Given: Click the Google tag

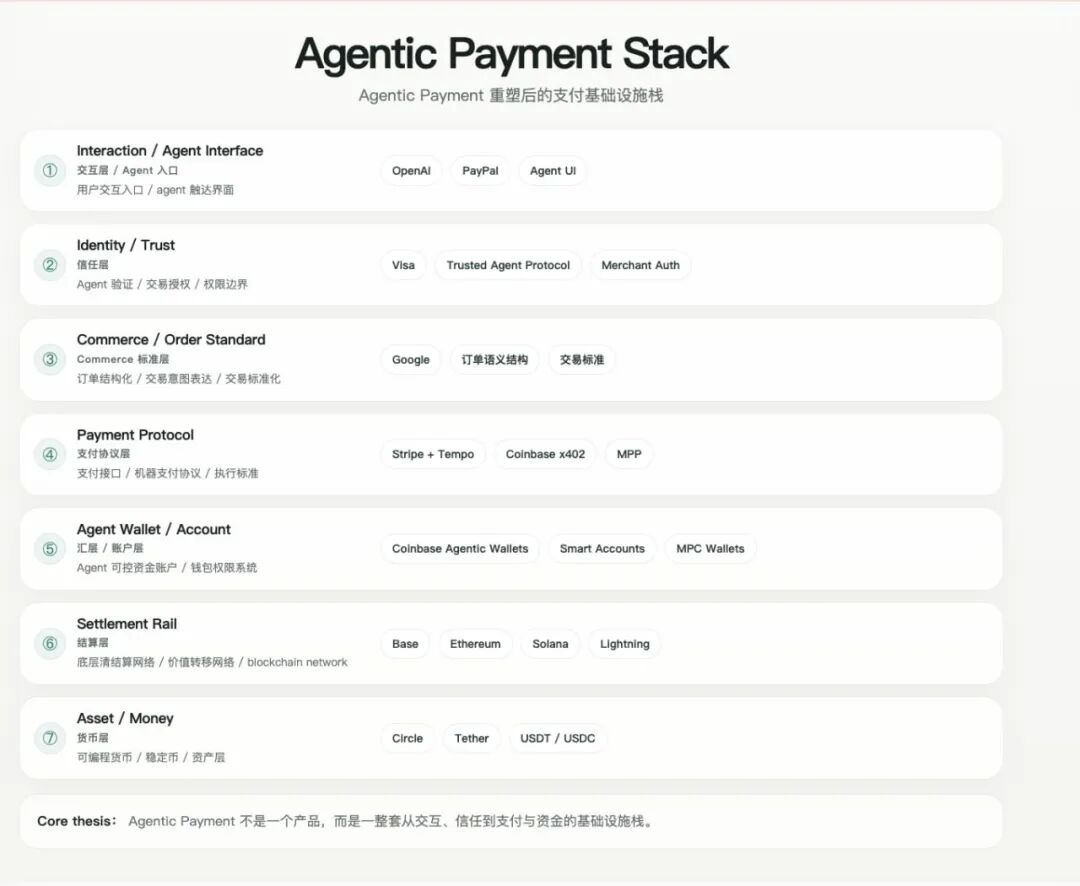Looking at the screenshot, I should tap(411, 360).
